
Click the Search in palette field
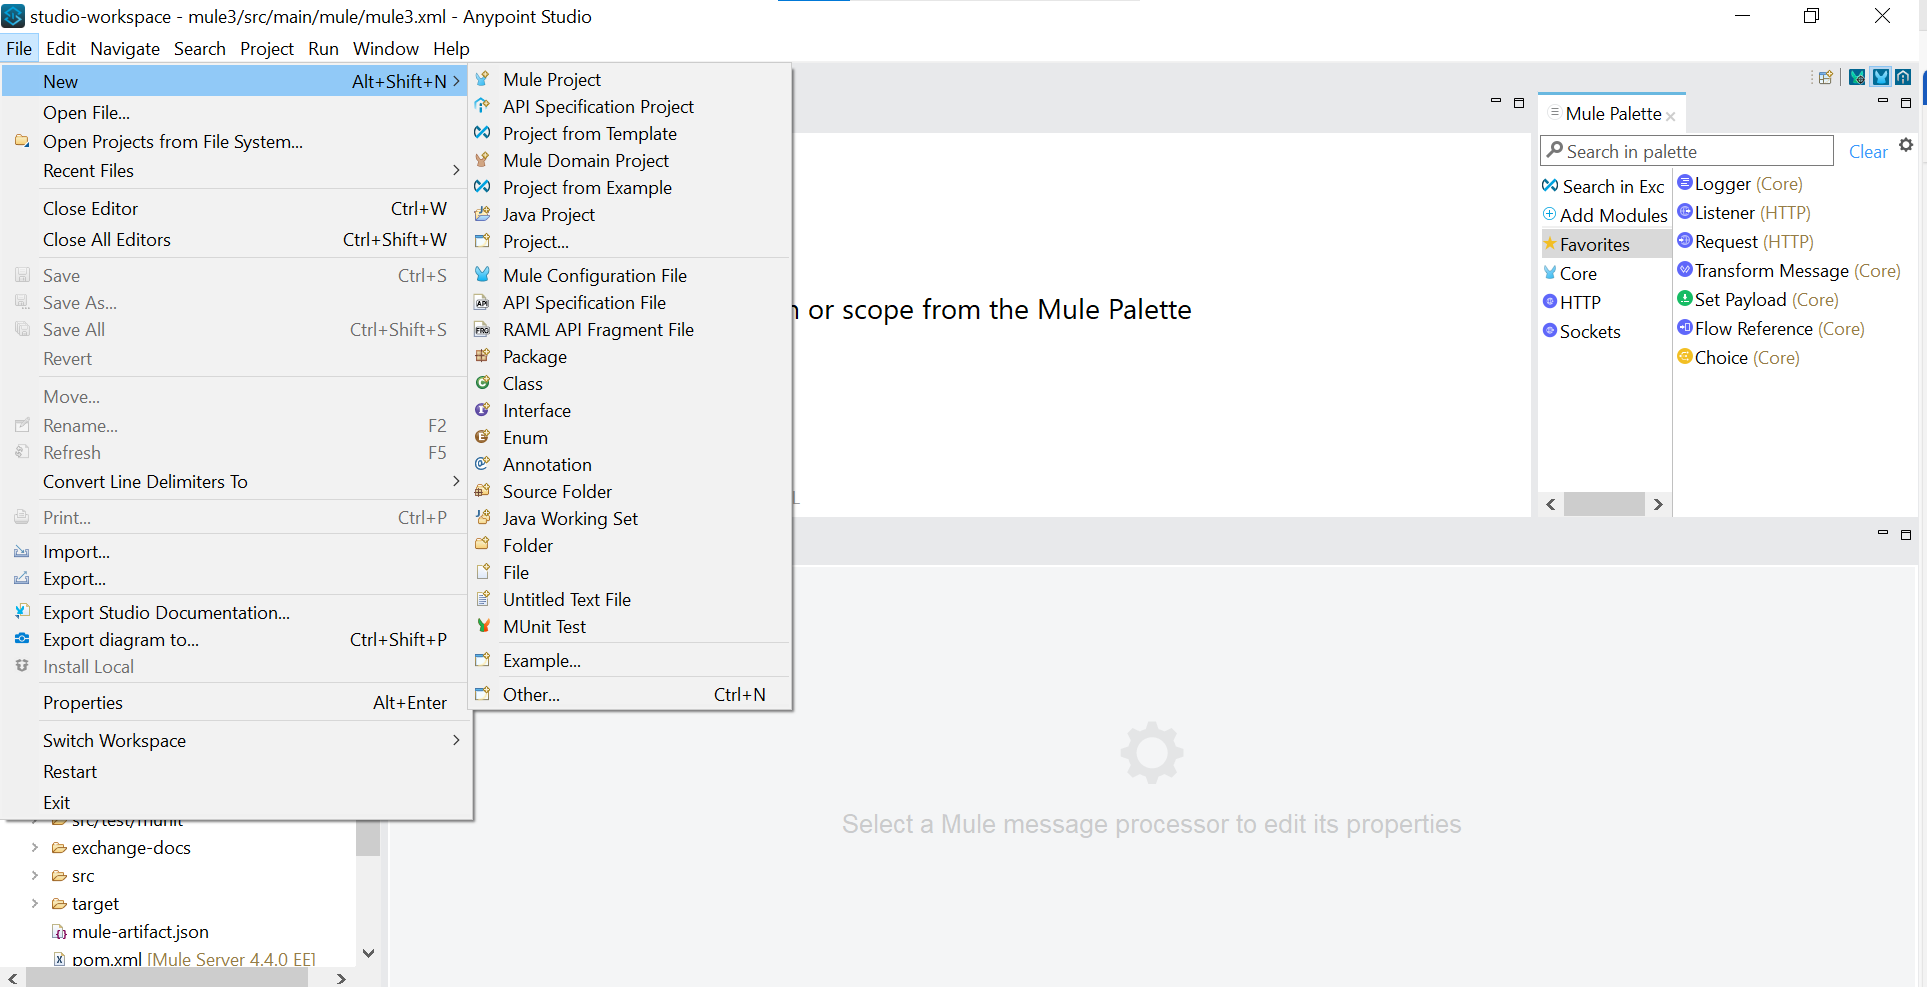(x=1687, y=151)
